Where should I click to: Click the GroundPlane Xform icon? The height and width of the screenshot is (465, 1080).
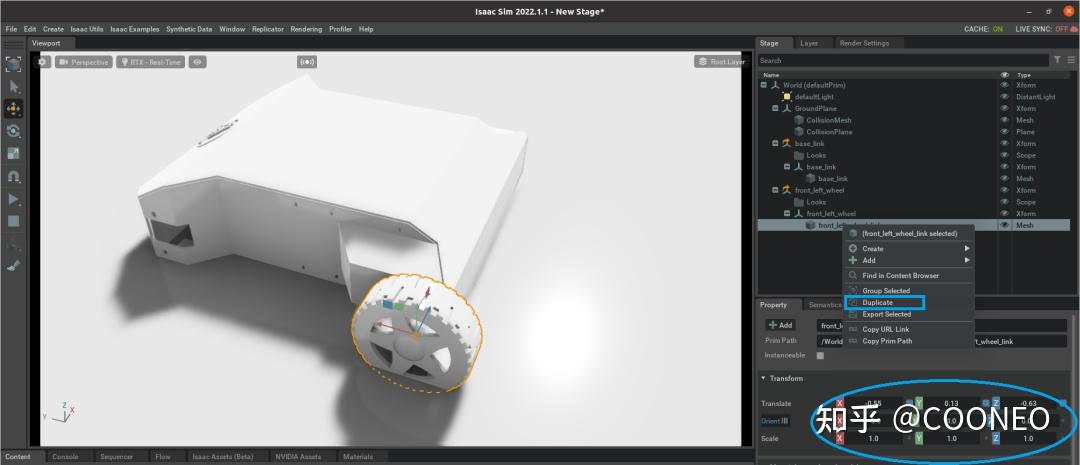click(x=787, y=109)
